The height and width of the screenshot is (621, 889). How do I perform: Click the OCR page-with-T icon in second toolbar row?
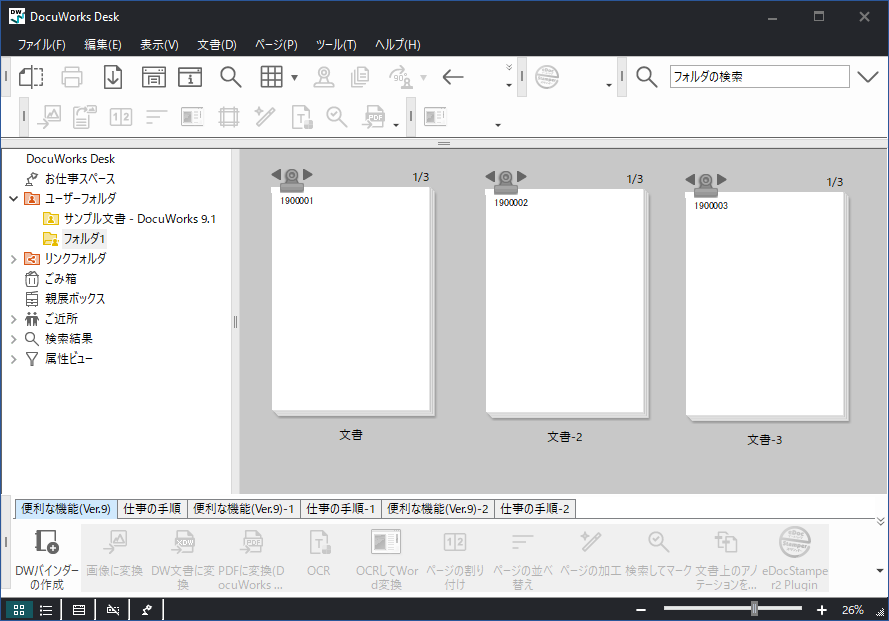(302, 117)
